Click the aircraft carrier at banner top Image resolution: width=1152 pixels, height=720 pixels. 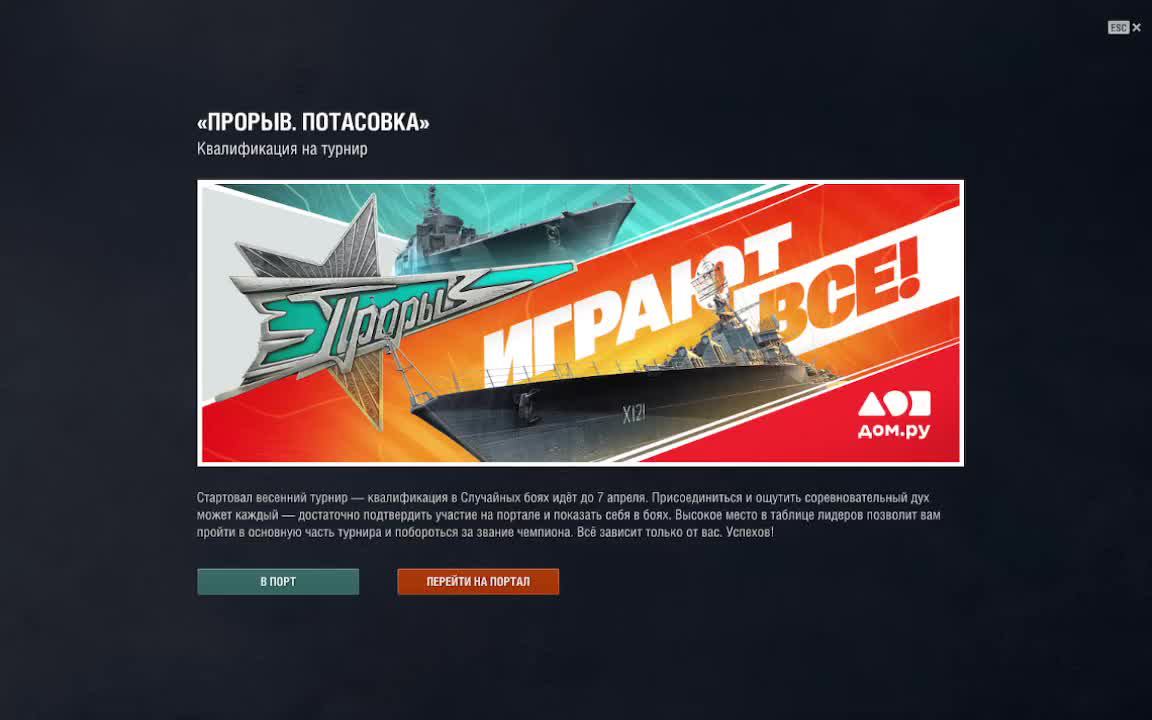coord(514,228)
